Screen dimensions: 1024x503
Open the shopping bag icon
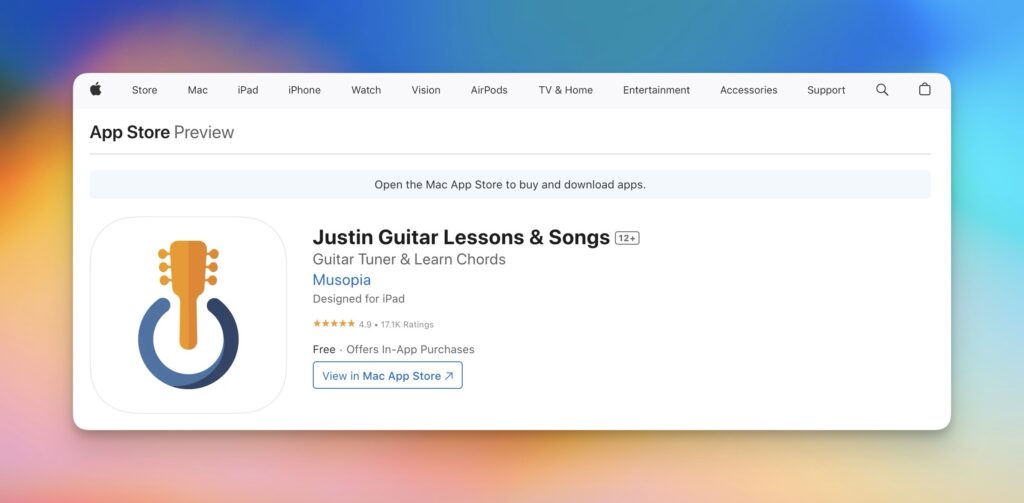(925, 90)
